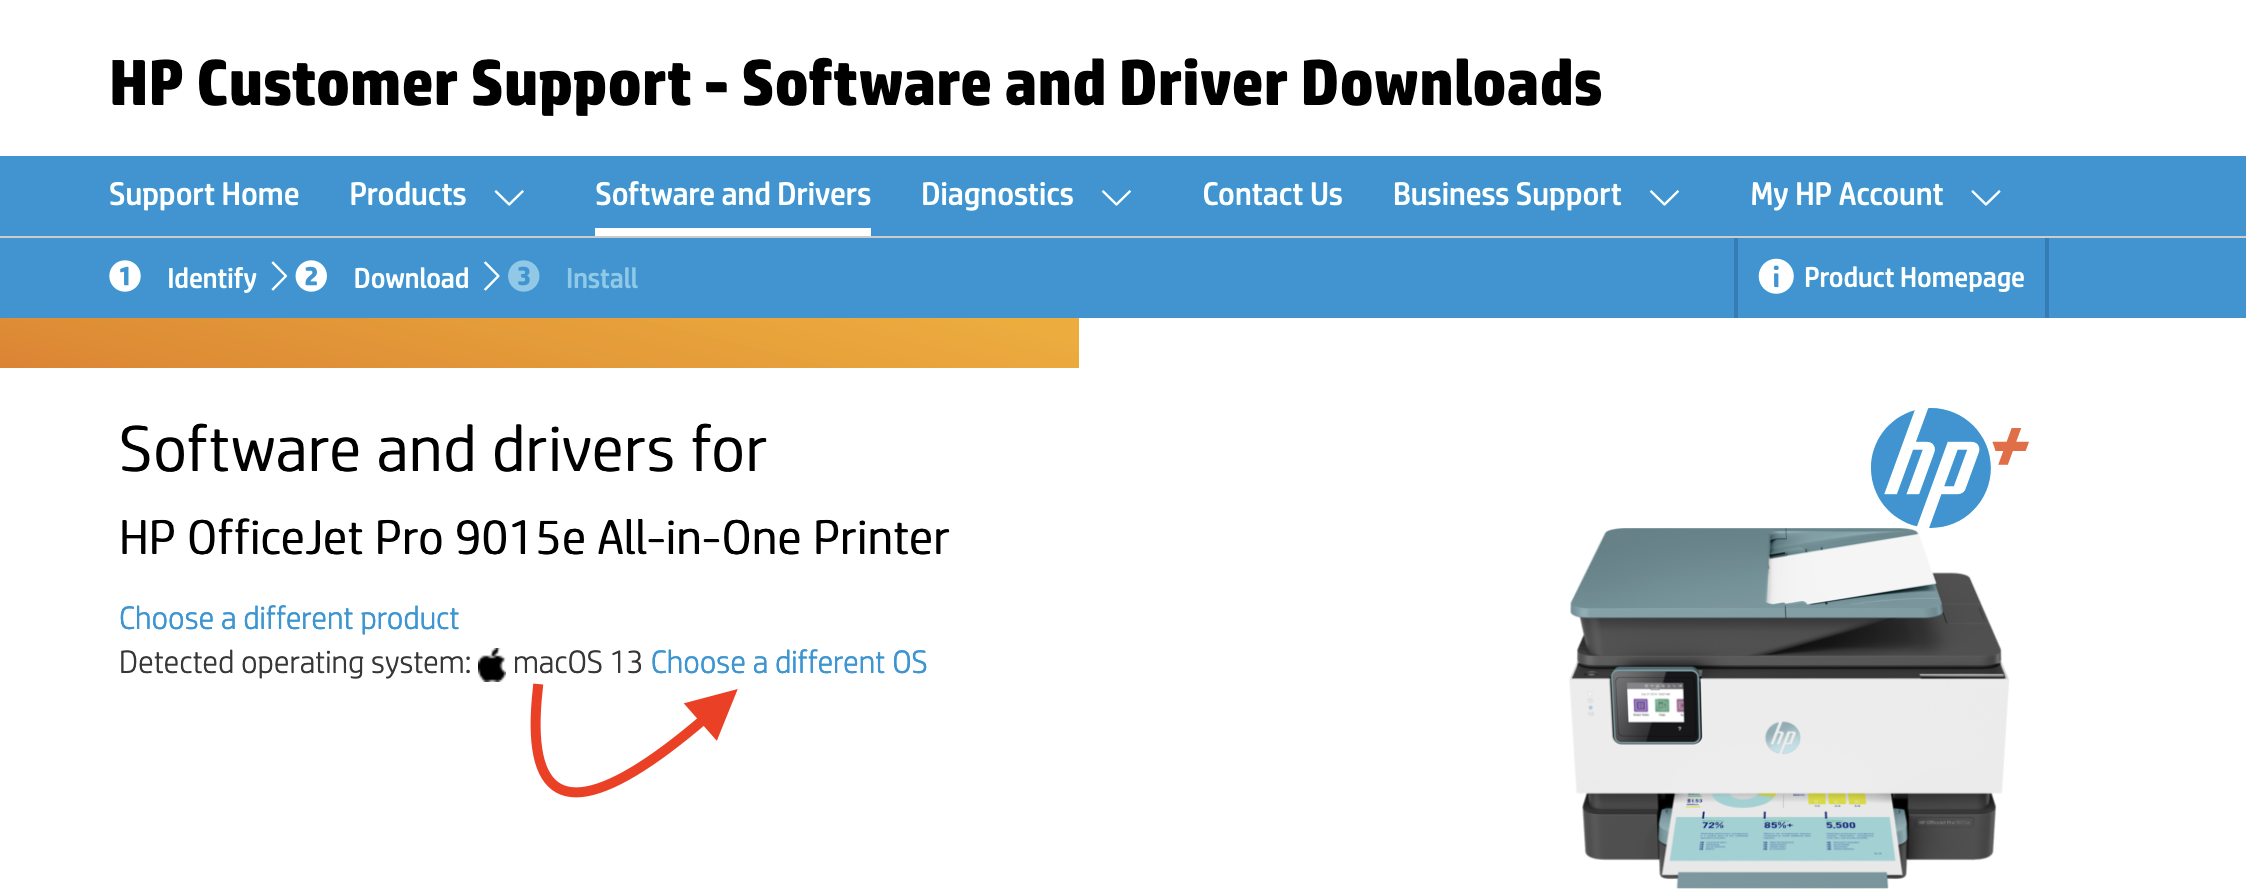
Task: Click the 'macOS 13' text
Action: click(x=577, y=662)
